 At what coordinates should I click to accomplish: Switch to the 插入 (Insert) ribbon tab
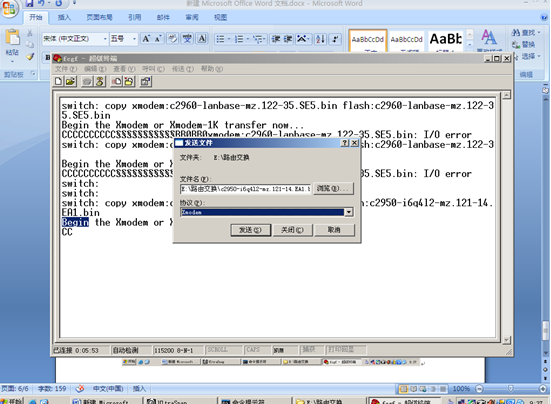[64, 17]
